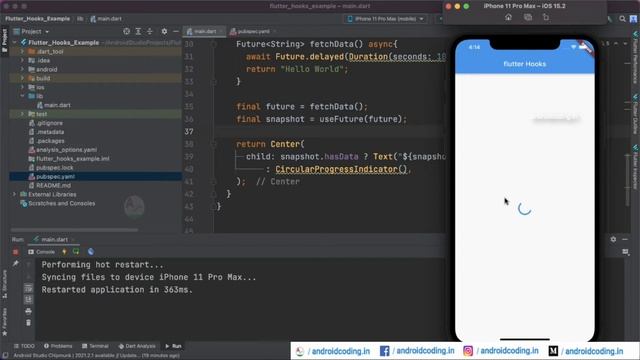The image size is (640, 360).
Task: Open Project panel options gear icon
Action: point(164,31)
